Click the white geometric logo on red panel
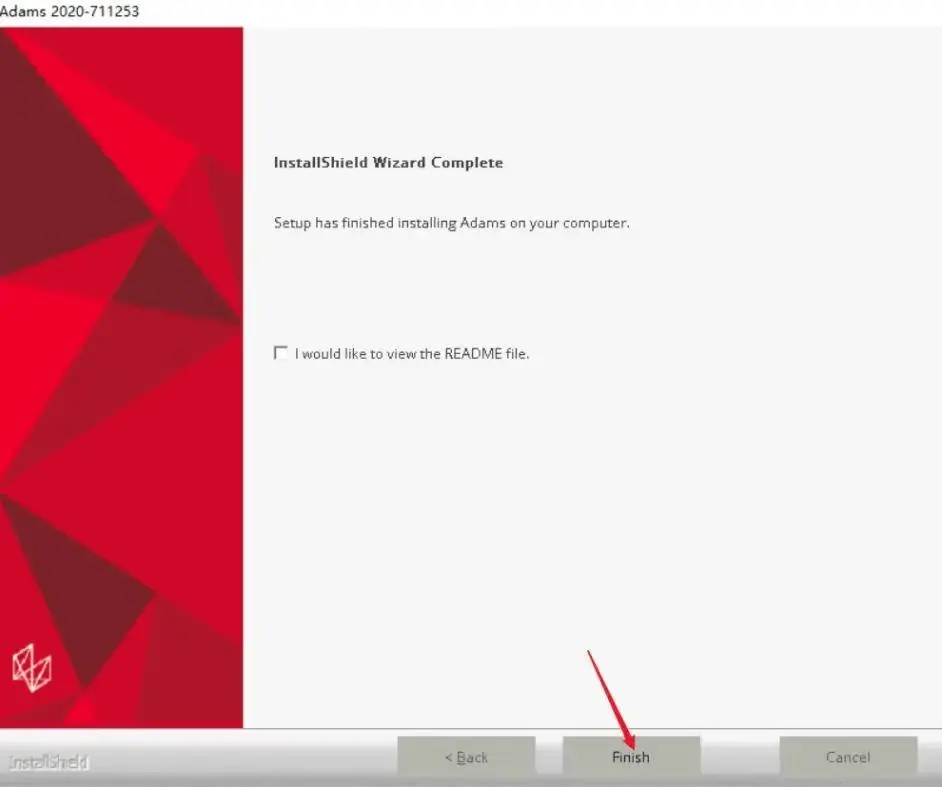Viewport: 942px width, 787px height. [x=32, y=668]
